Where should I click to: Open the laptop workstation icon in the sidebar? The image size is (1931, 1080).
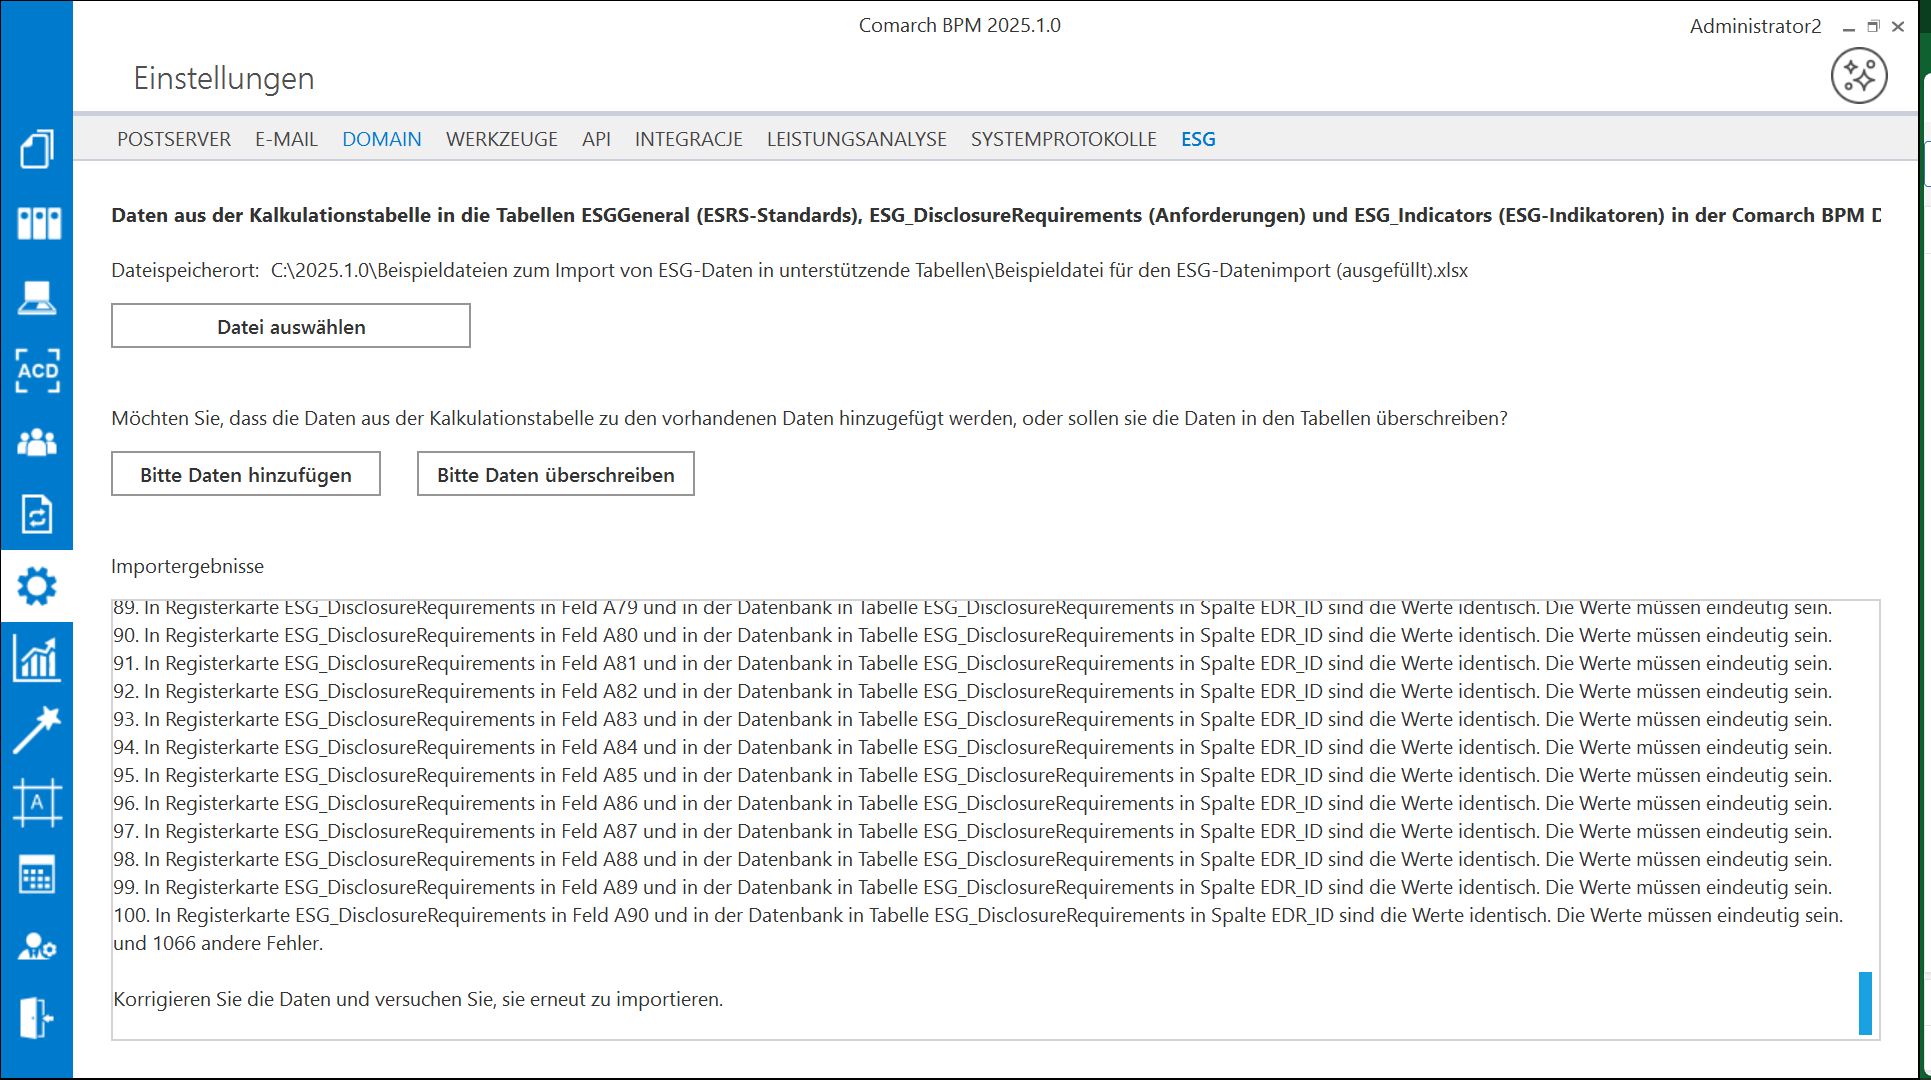coord(37,297)
